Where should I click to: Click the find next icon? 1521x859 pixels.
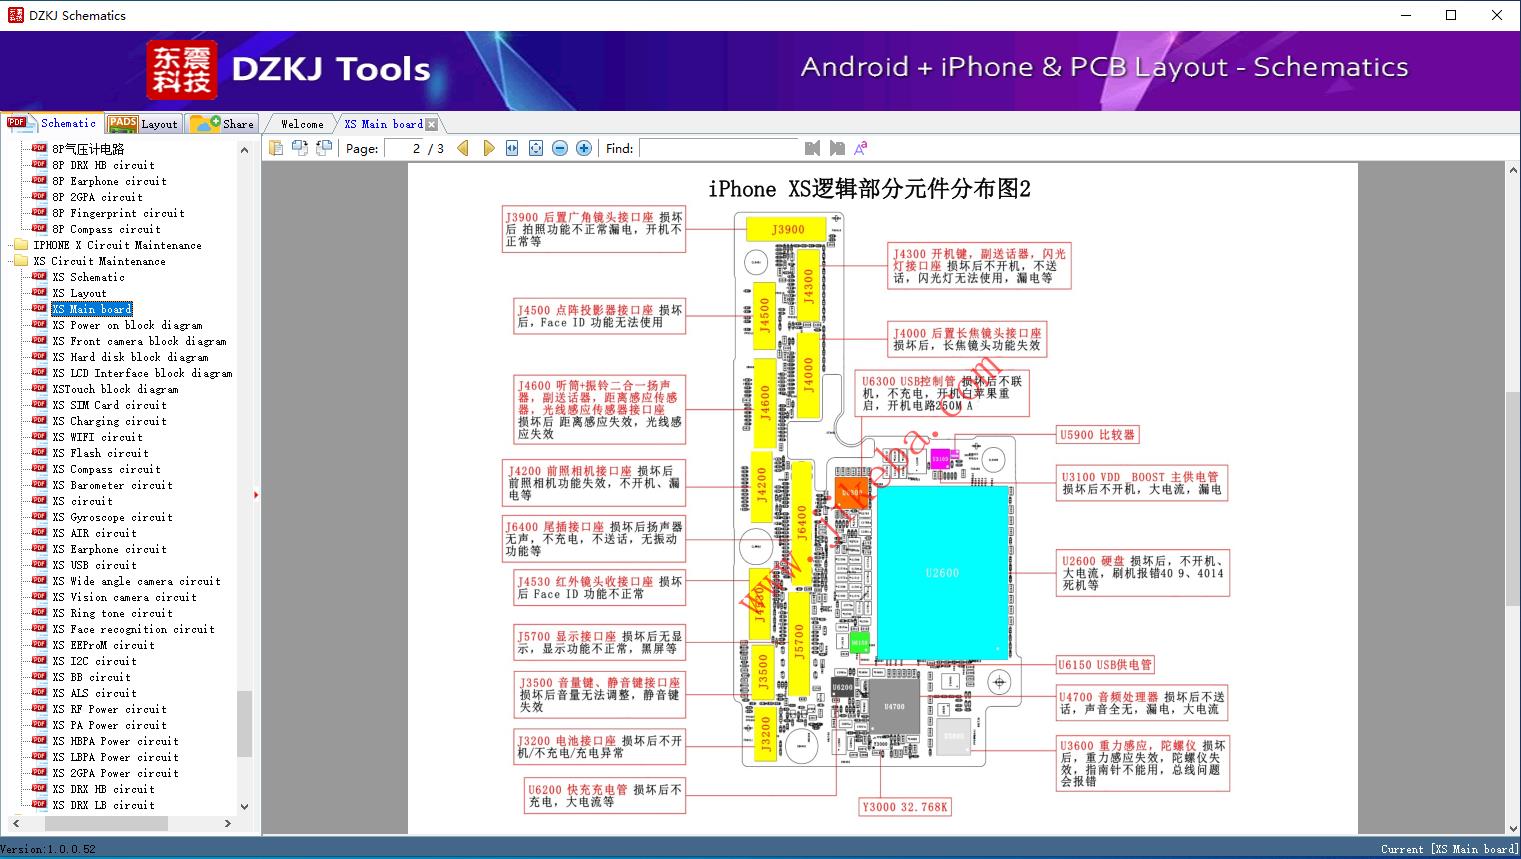click(x=837, y=148)
